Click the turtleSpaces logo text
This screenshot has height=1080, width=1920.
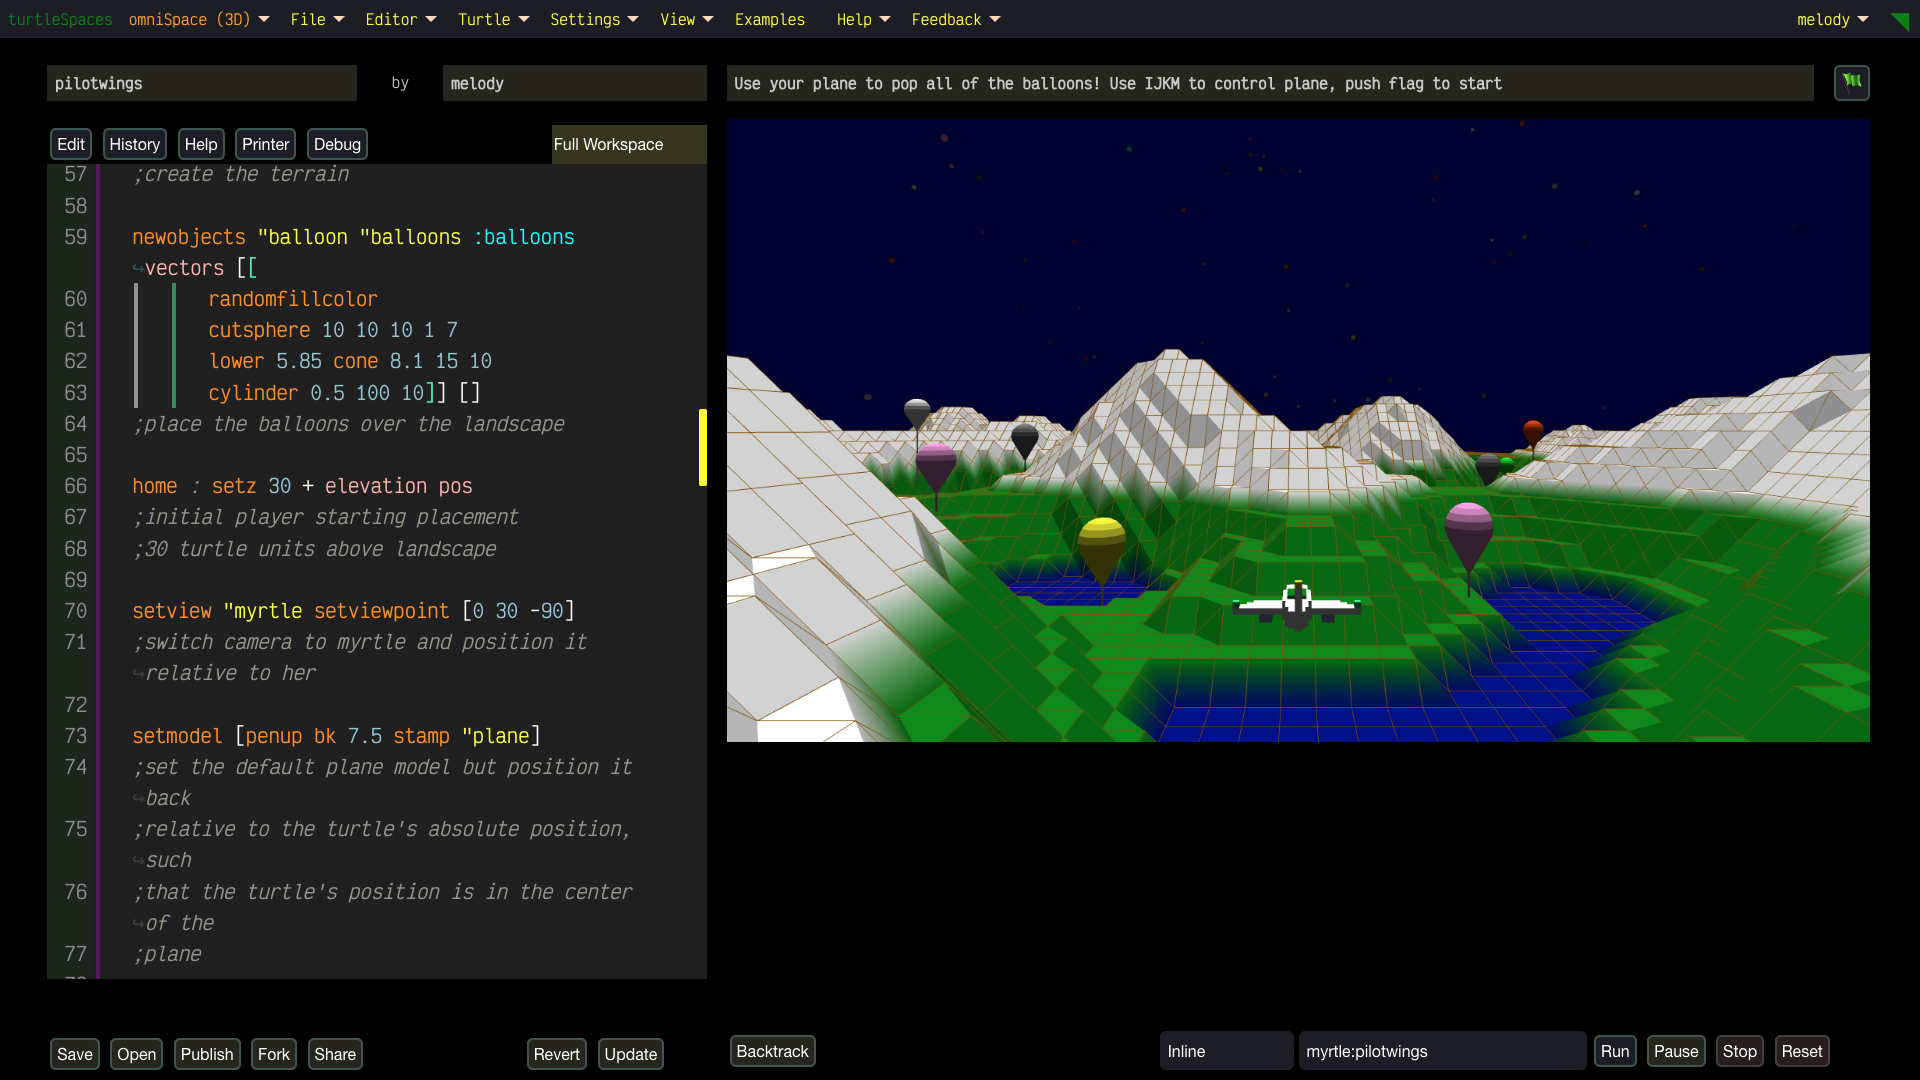60,20
